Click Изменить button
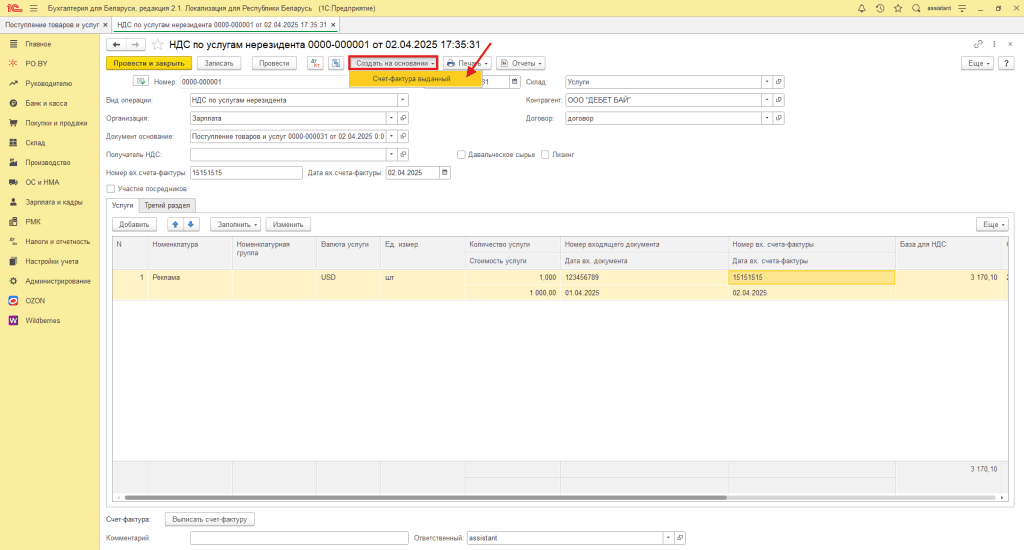 288,224
